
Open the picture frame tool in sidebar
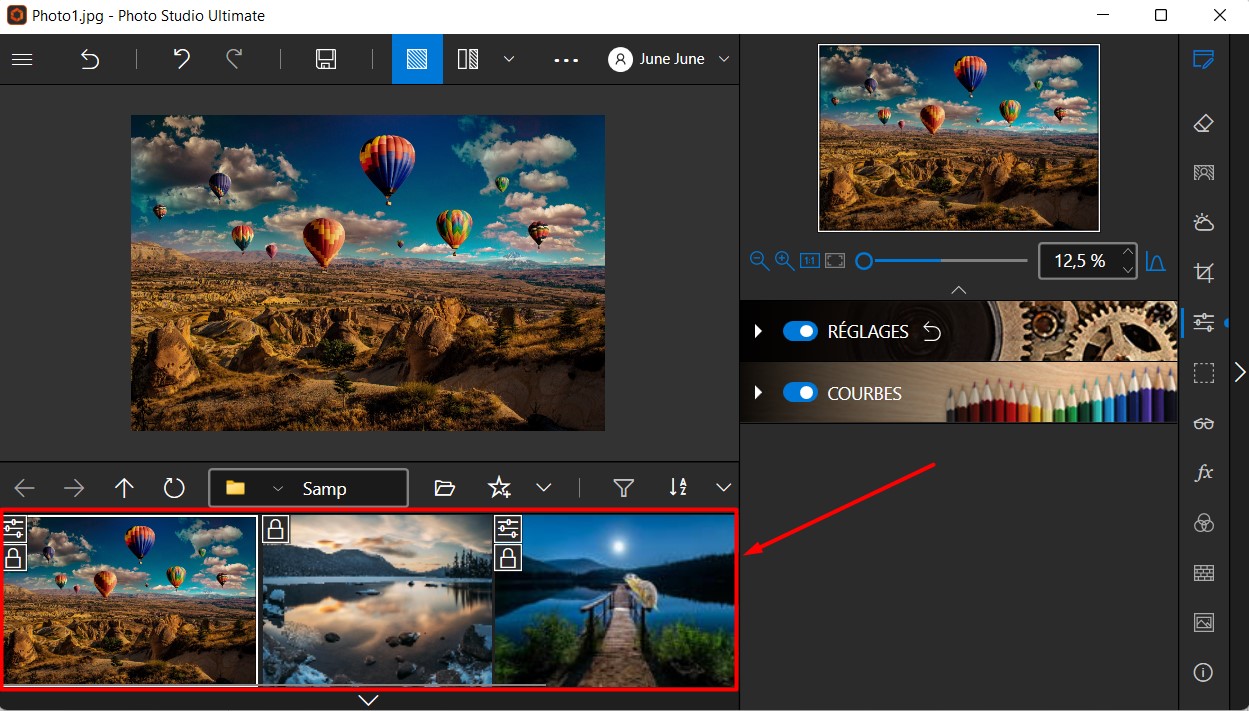pyautogui.click(x=1204, y=622)
